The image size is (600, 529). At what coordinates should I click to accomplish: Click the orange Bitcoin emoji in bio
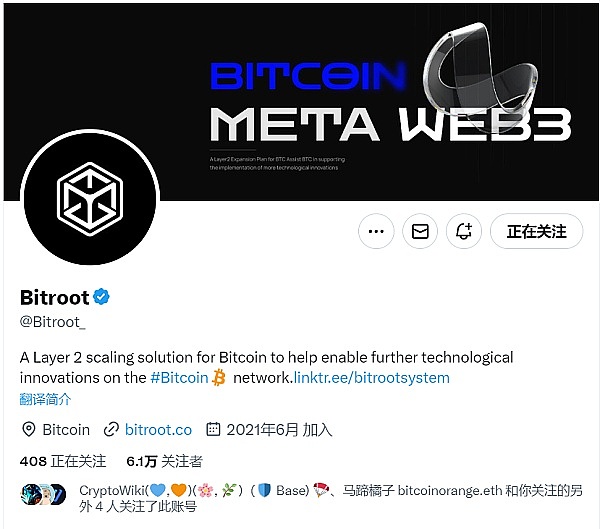(219, 378)
